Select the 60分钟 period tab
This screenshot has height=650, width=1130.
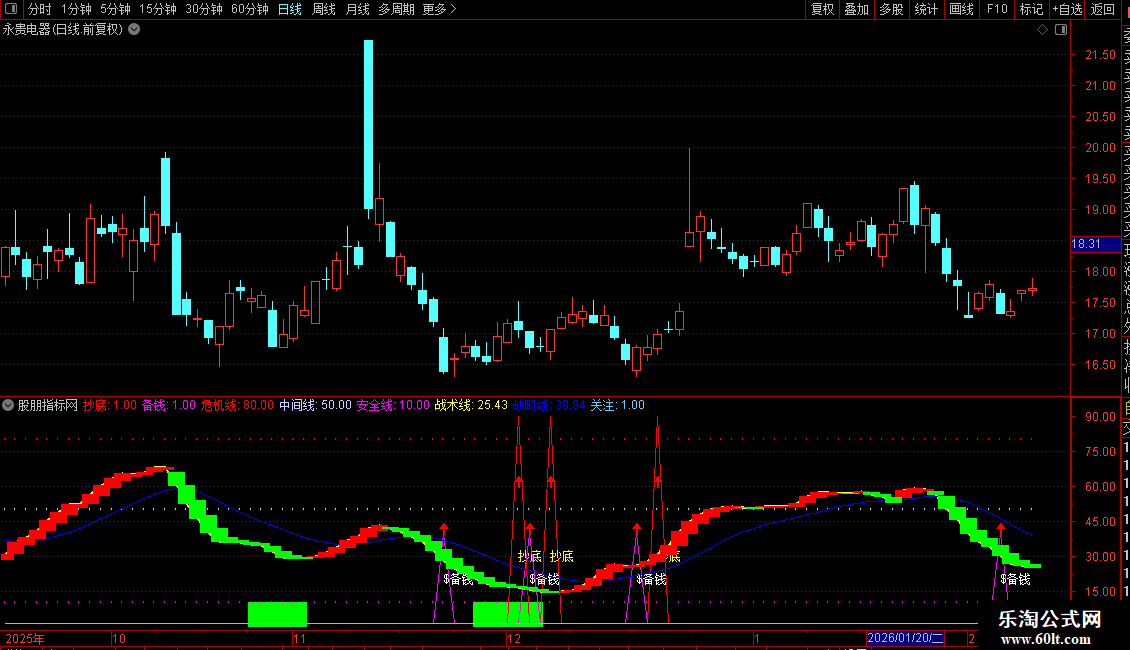point(249,9)
